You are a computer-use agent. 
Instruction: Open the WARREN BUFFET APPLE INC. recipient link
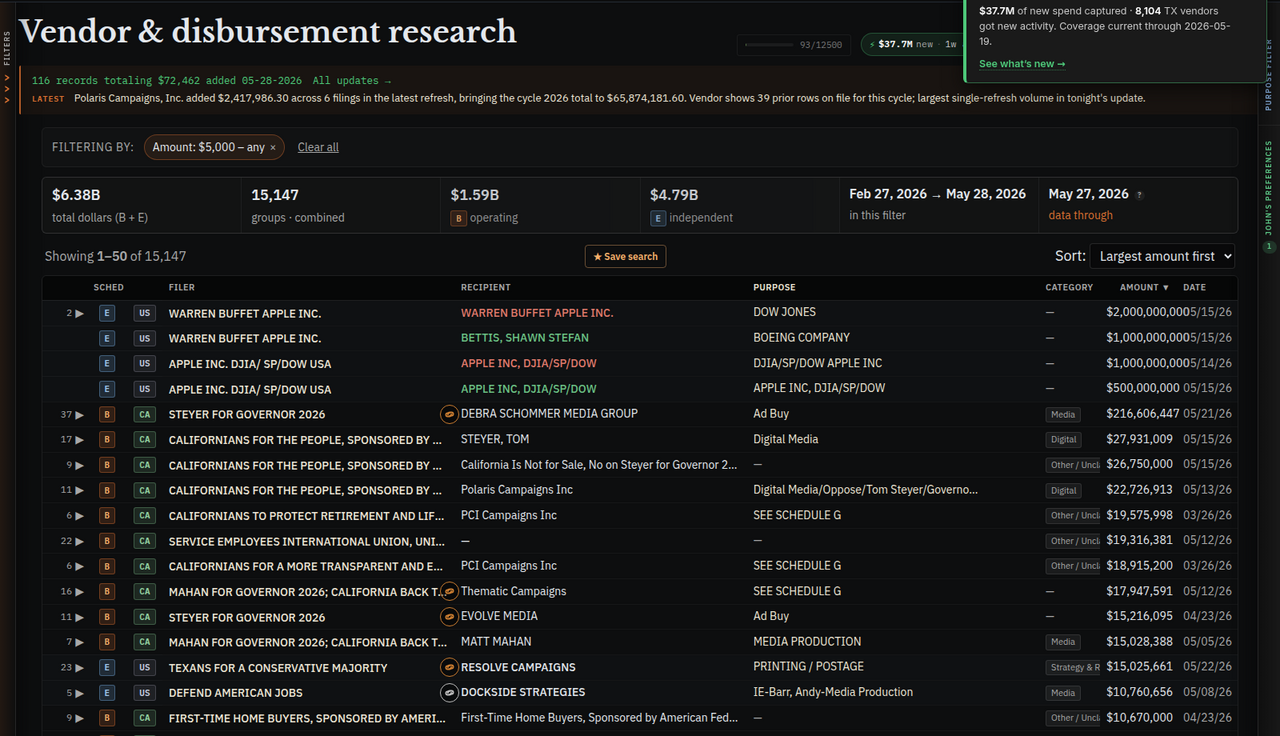coord(537,313)
